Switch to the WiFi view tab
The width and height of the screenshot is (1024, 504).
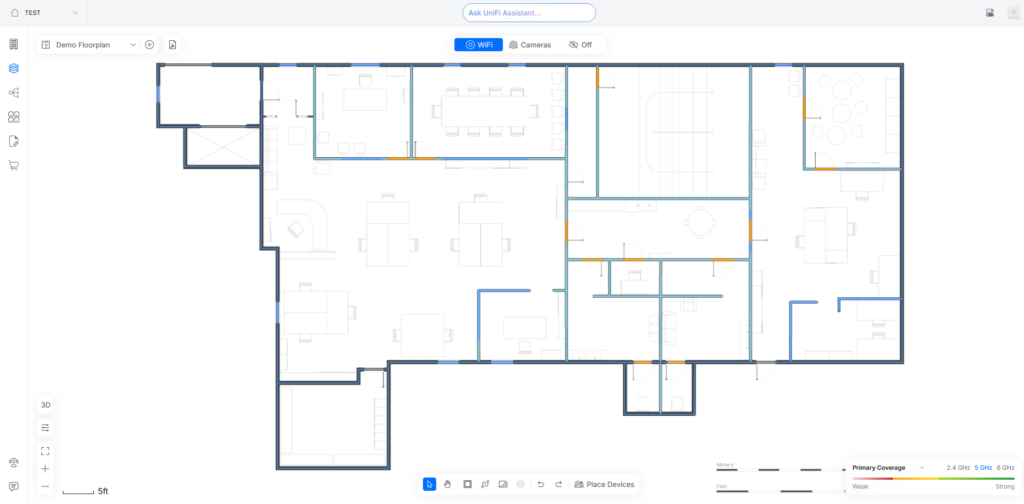479,44
